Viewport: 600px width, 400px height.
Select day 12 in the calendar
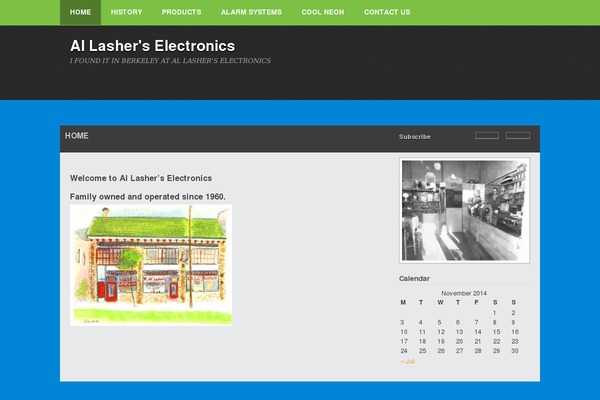441,332
